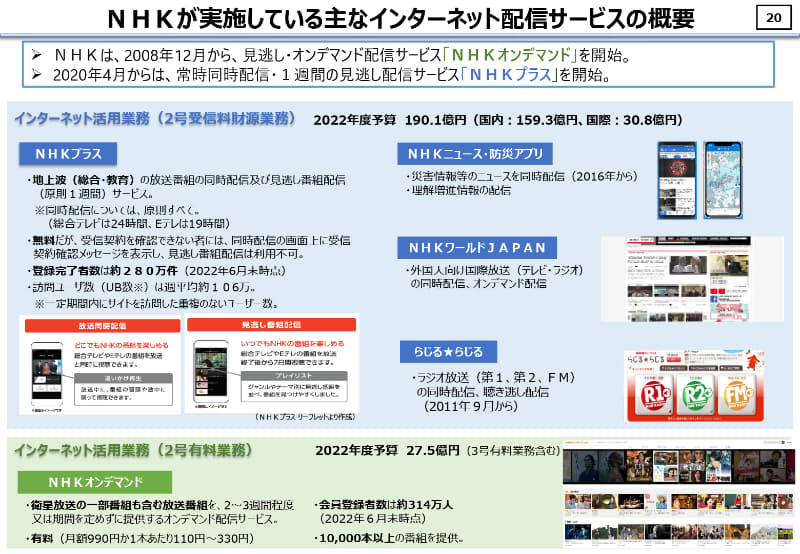Click the caption (NHKプラス リーフレットより作成)
This screenshot has width=800, height=554.
point(305,417)
